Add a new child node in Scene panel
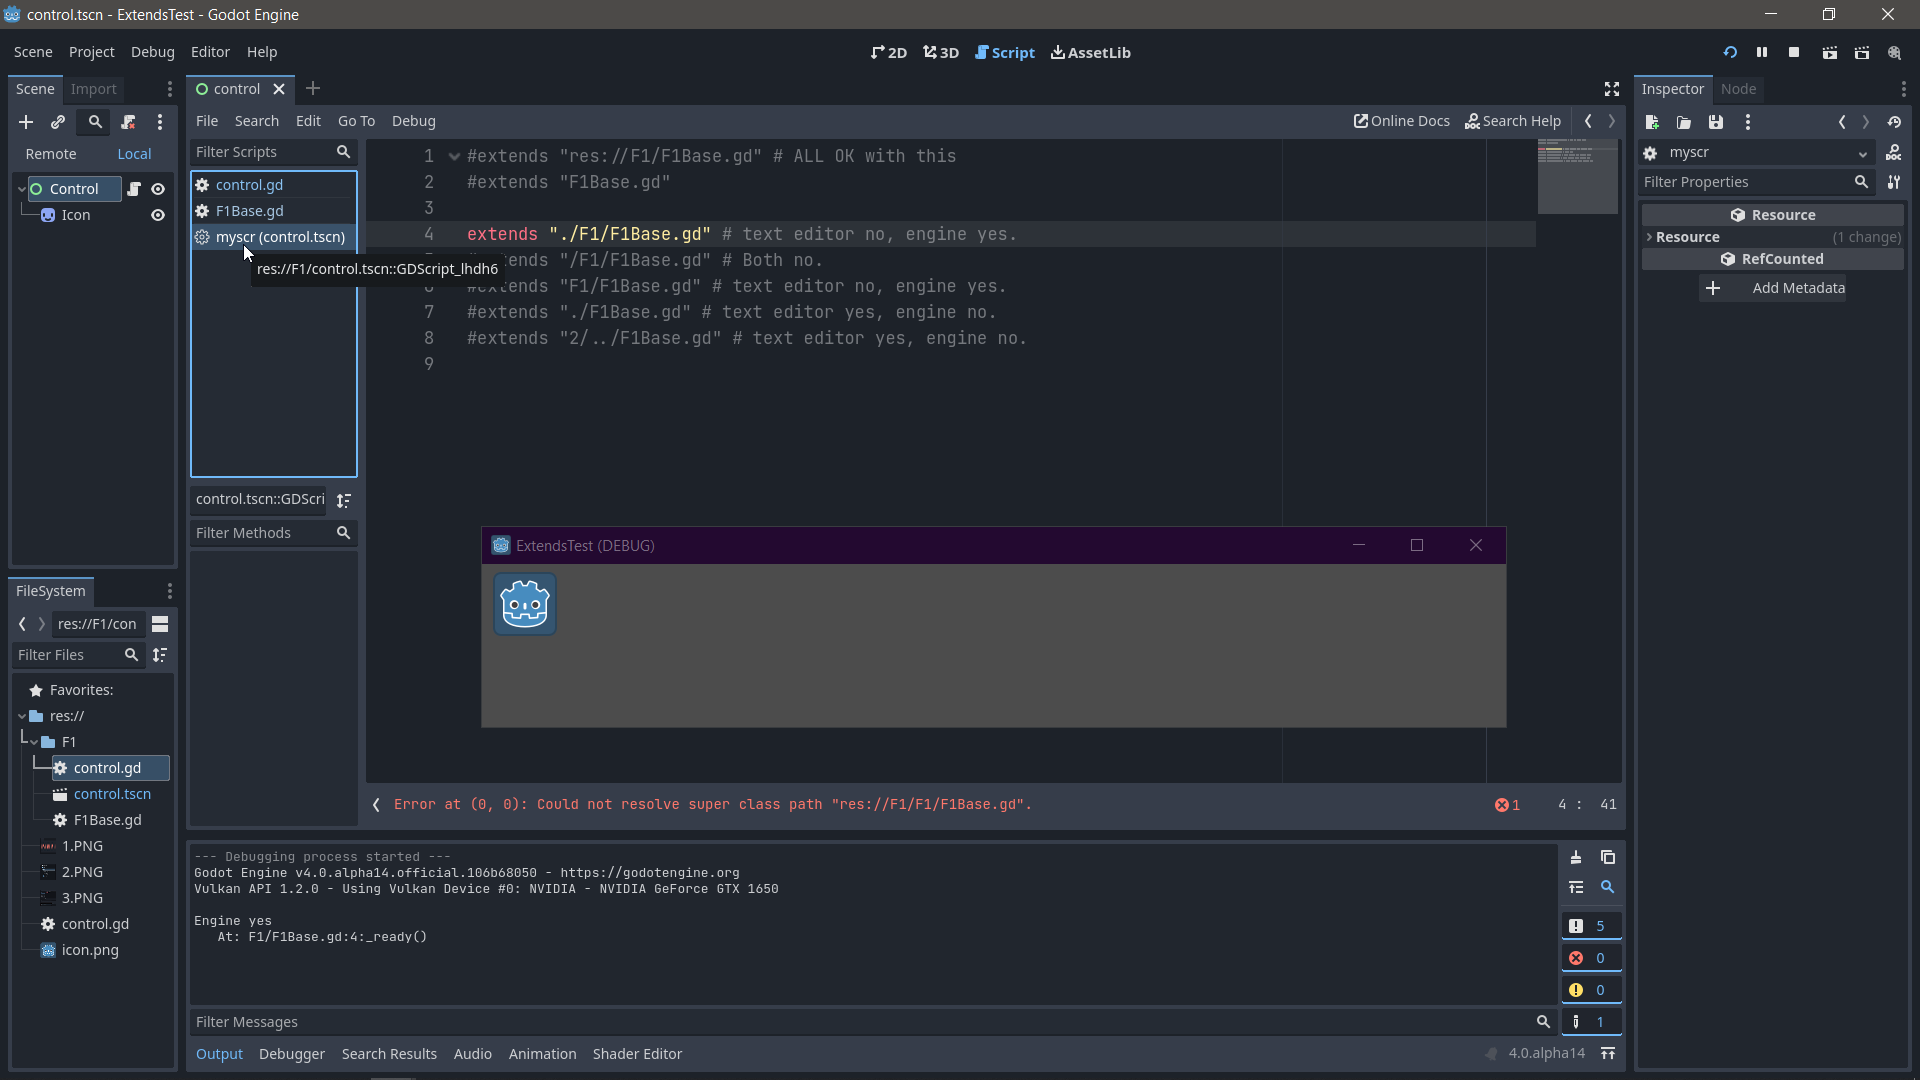1920x1080 pixels. (x=26, y=122)
